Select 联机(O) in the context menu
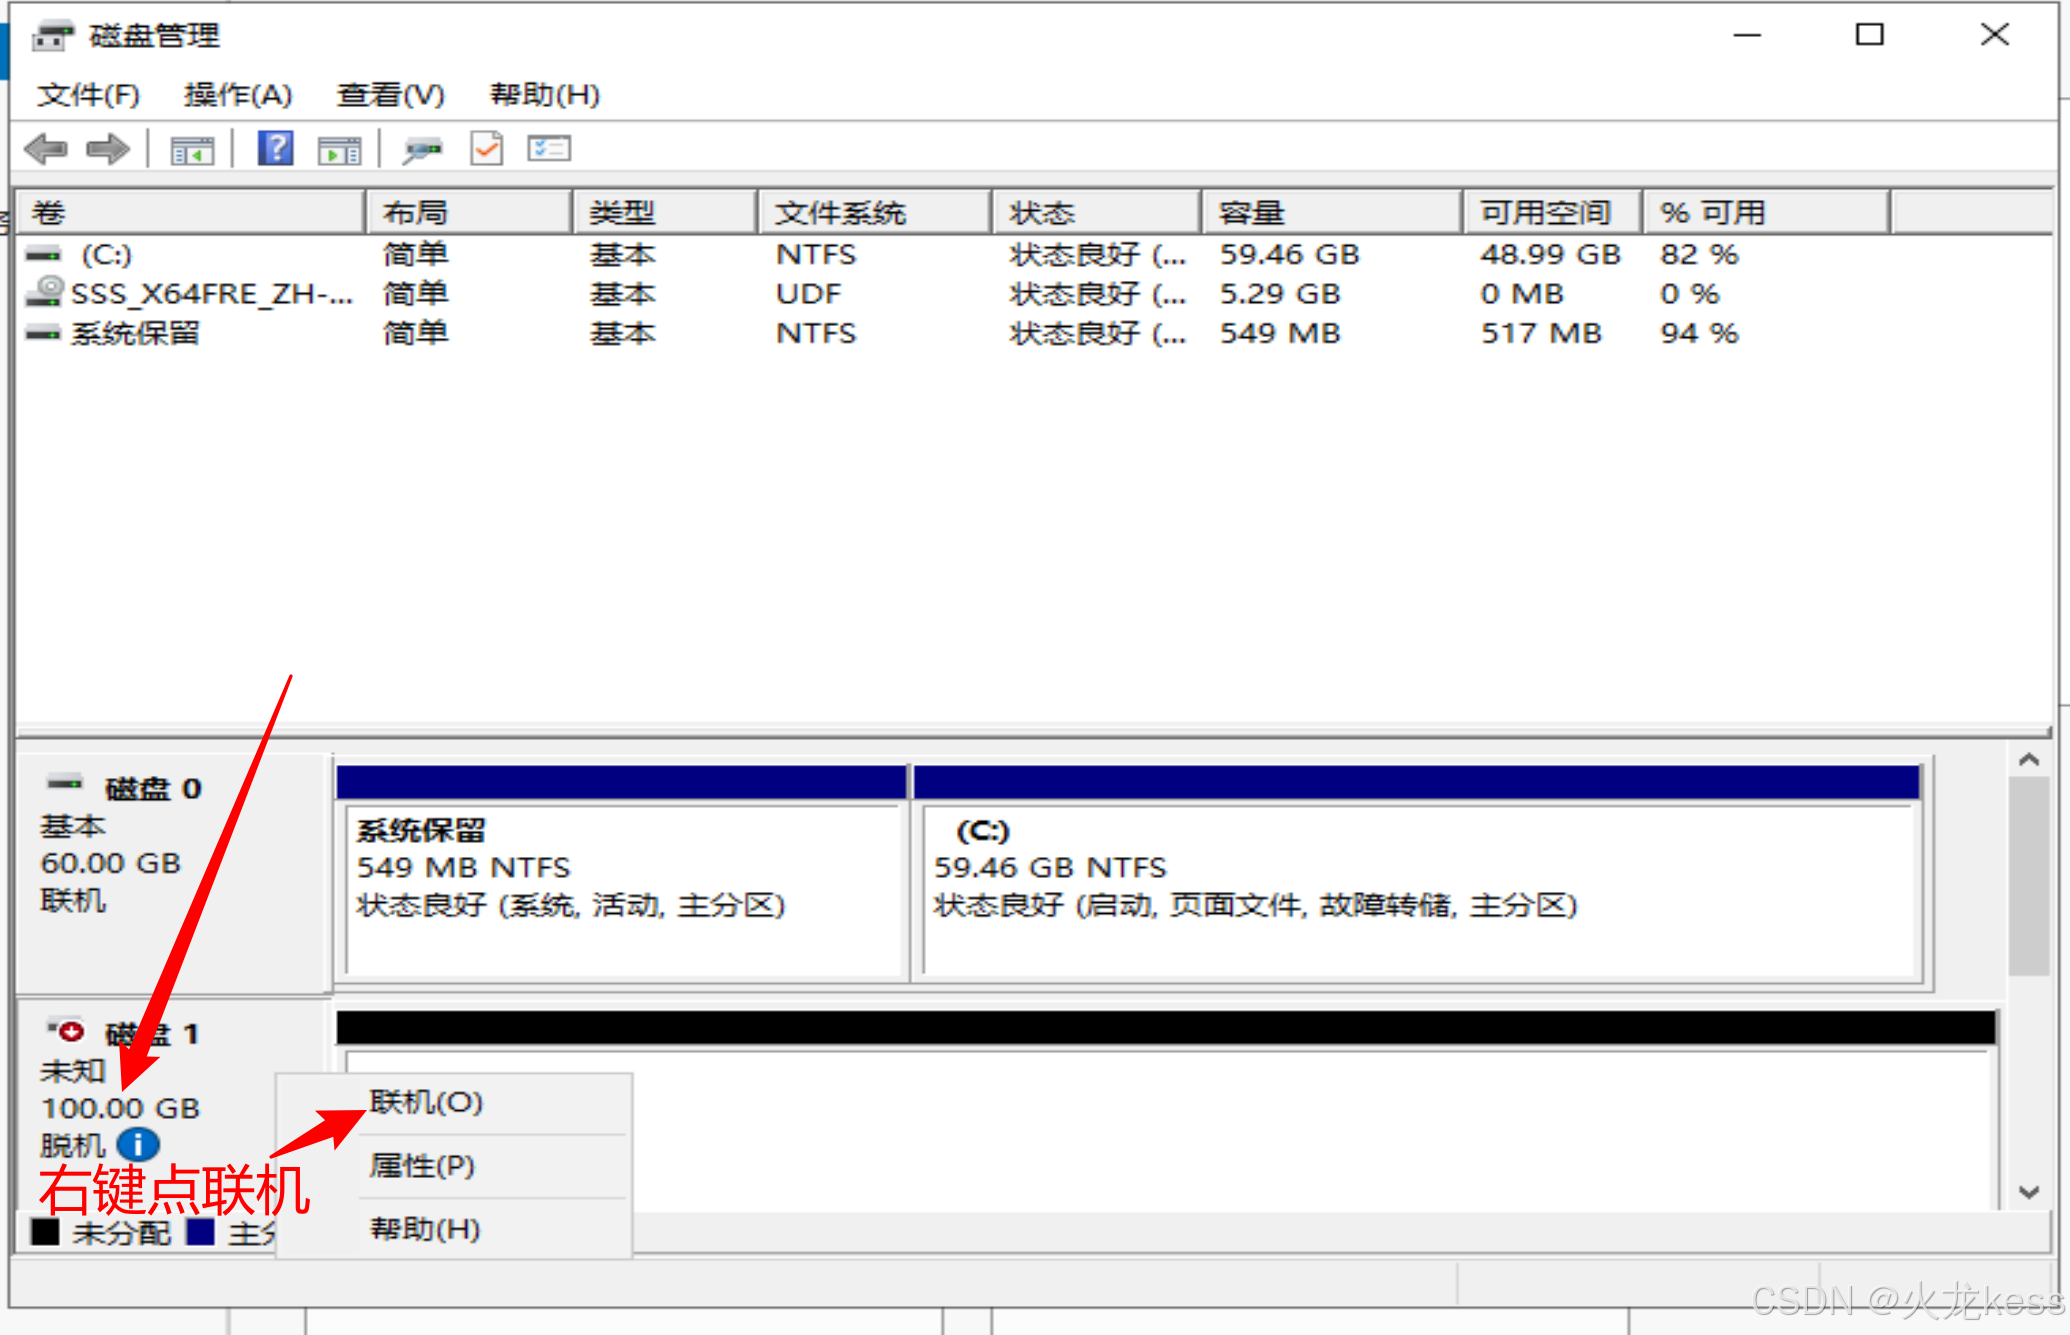 (426, 1102)
